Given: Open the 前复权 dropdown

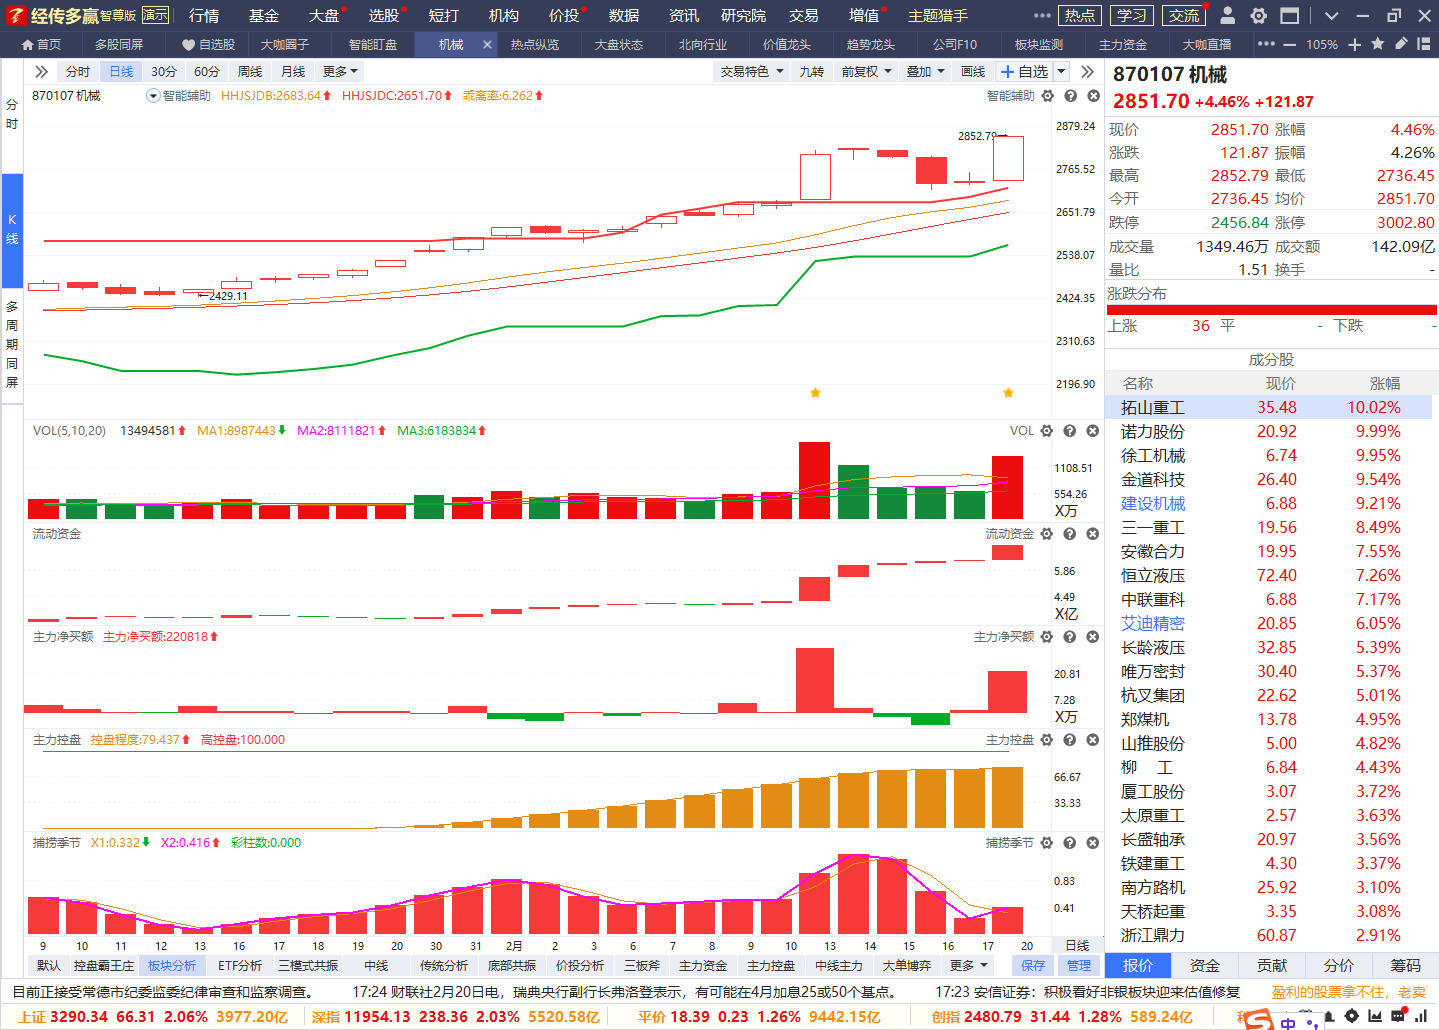Looking at the screenshot, I should 866,72.
